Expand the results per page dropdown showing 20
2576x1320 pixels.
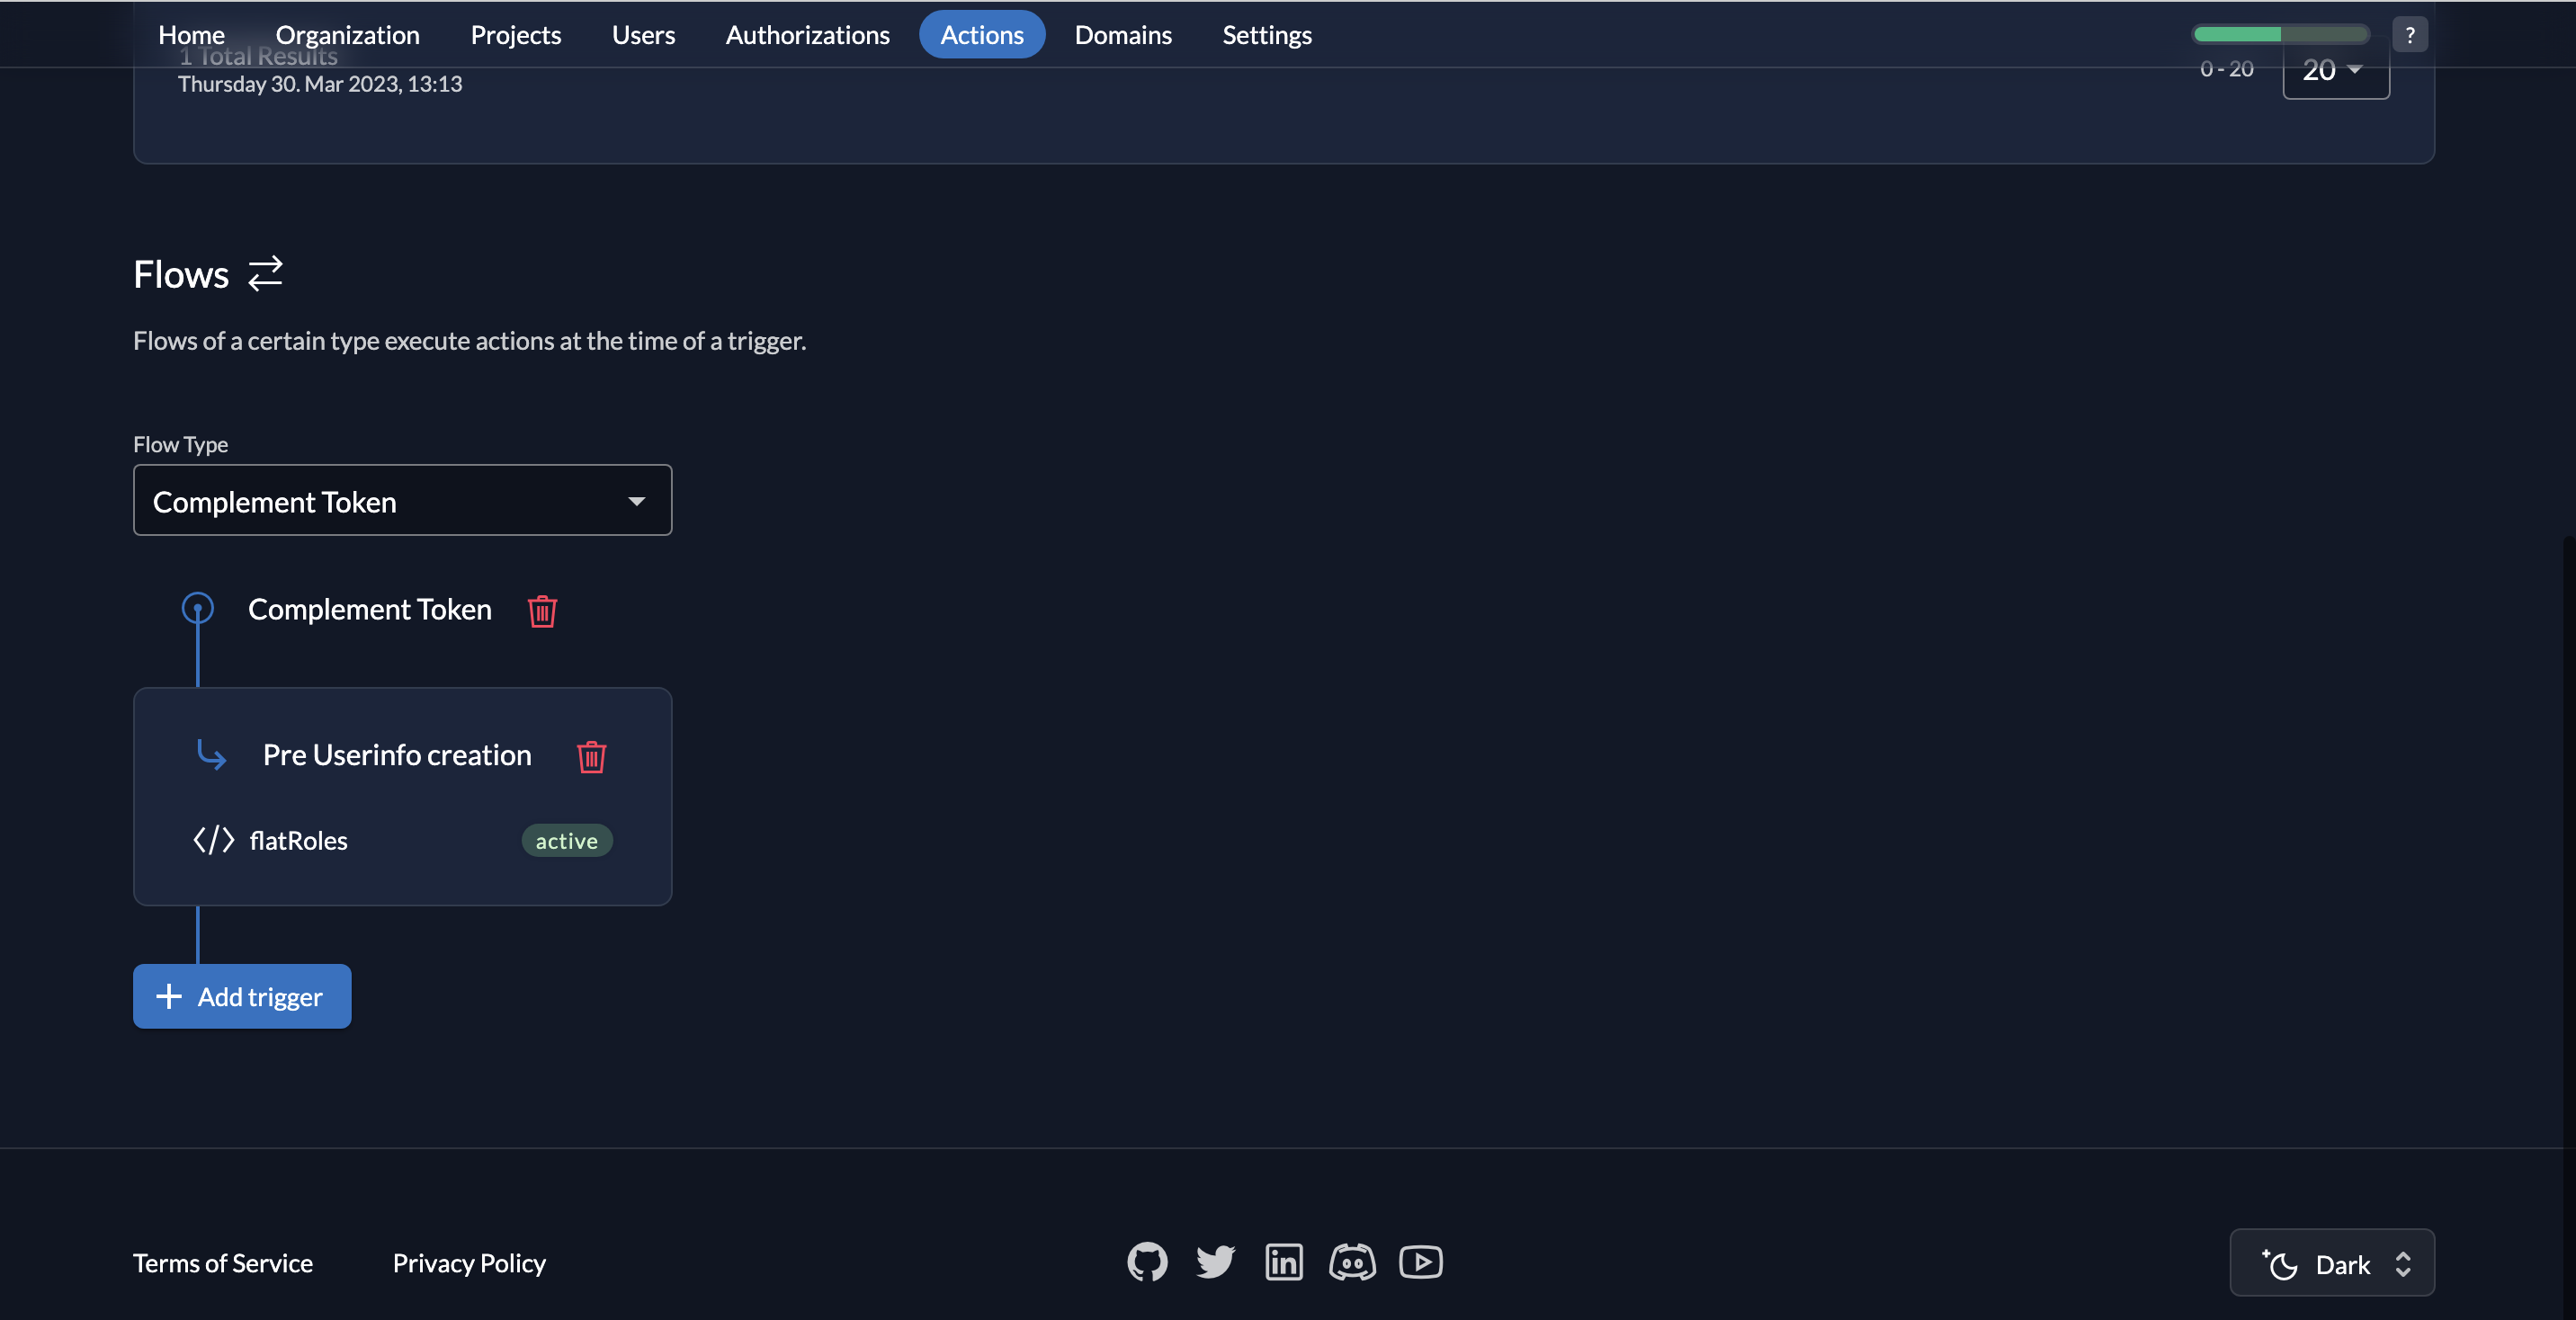click(2335, 67)
